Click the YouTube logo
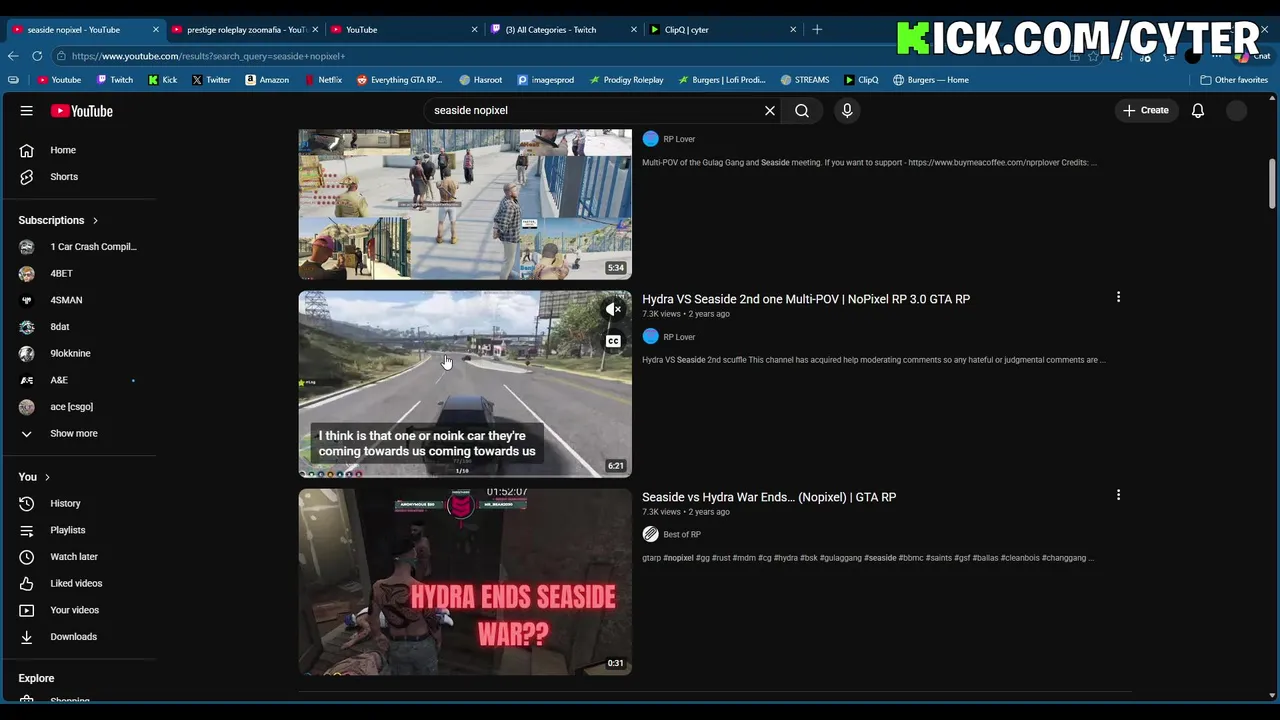The width and height of the screenshot is (1280, 720). pos(82,111)
